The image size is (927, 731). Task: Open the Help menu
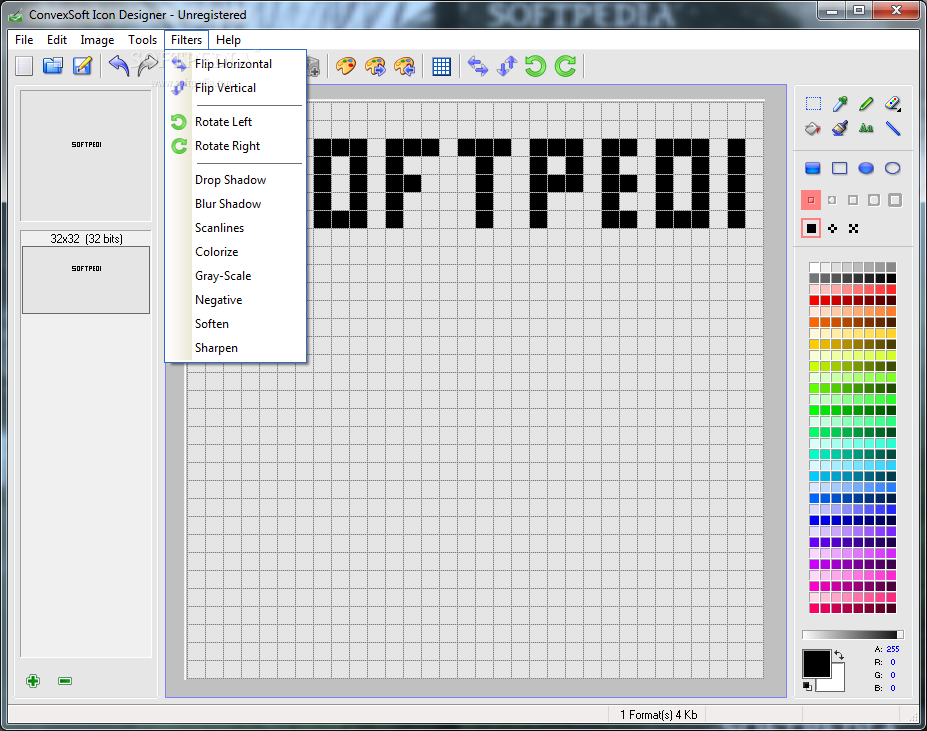(228, 40)
